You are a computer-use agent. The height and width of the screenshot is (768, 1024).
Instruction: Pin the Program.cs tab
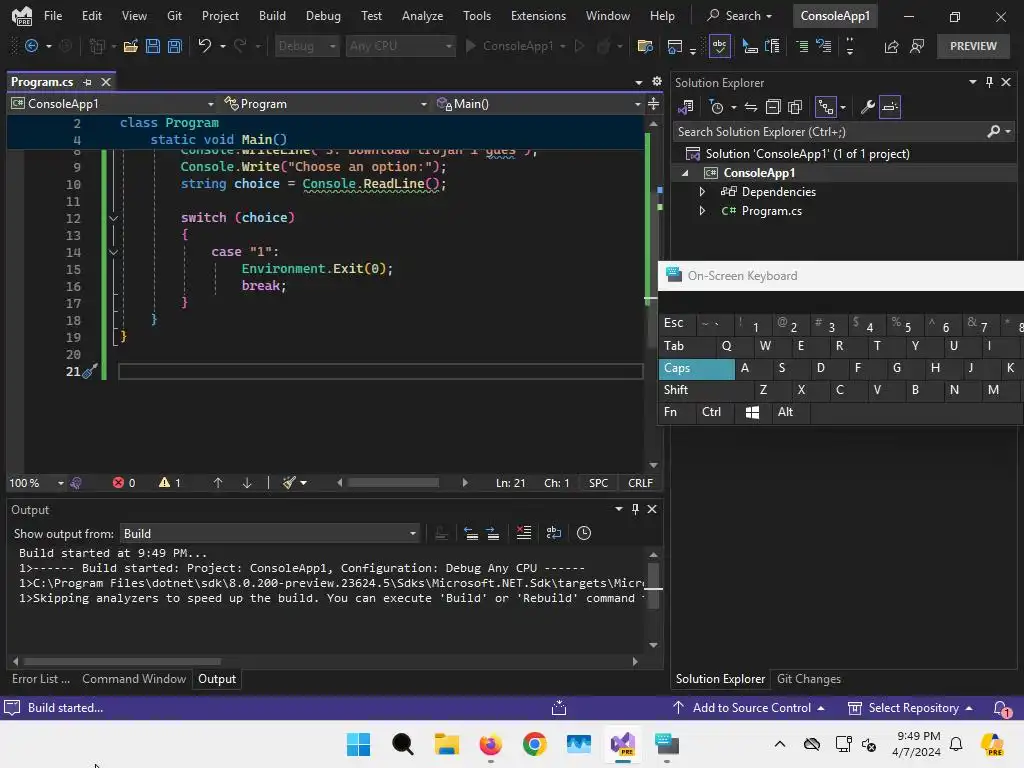click(88, 82)
